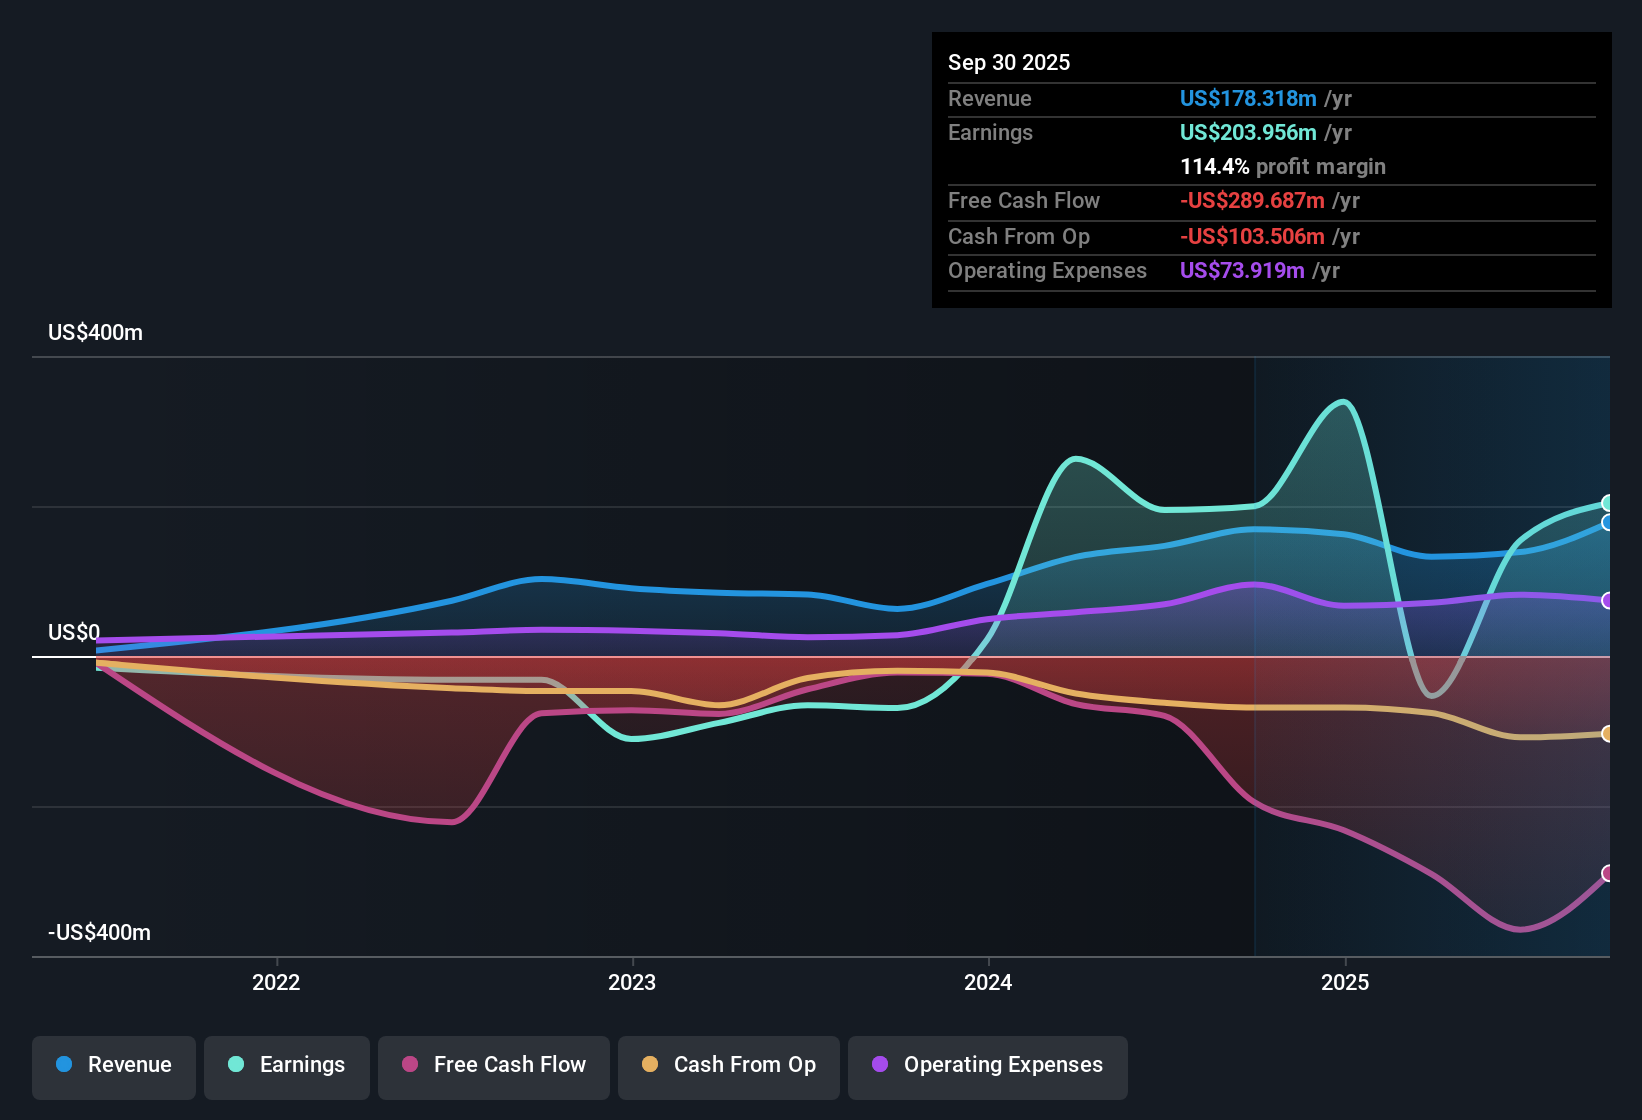Click the Revenue endpoint marker at chart edge
1642x1120 pixels.
click(x=1608, y=524)
